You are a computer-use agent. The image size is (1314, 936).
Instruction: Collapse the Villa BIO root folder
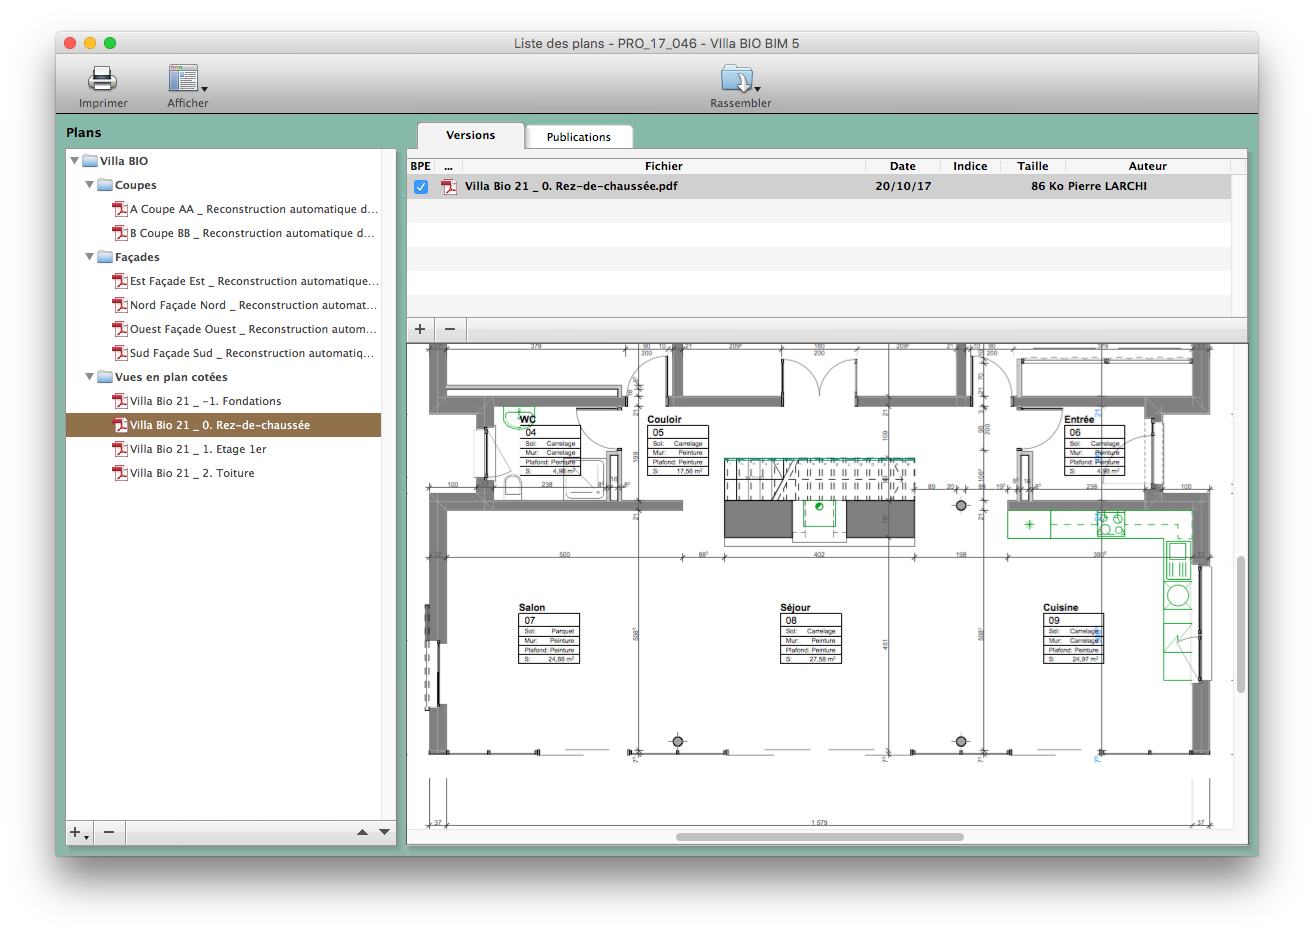[x=74, y=161]
